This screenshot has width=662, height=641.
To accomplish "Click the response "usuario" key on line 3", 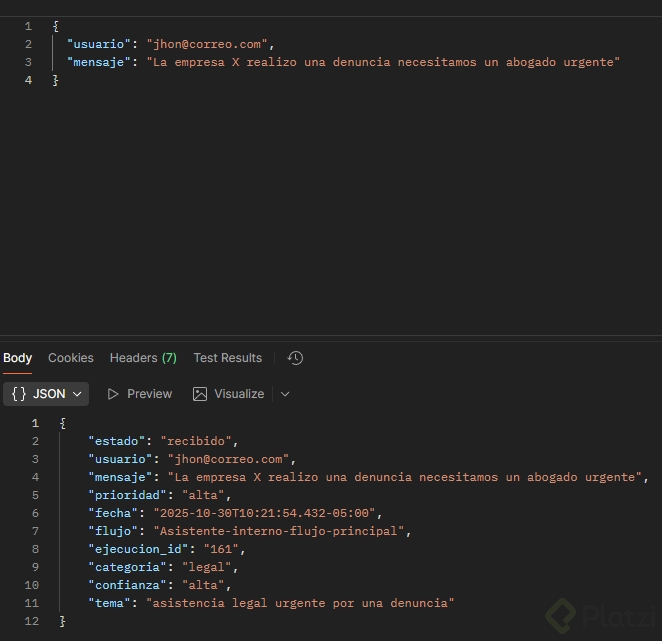I will [120, 459].
